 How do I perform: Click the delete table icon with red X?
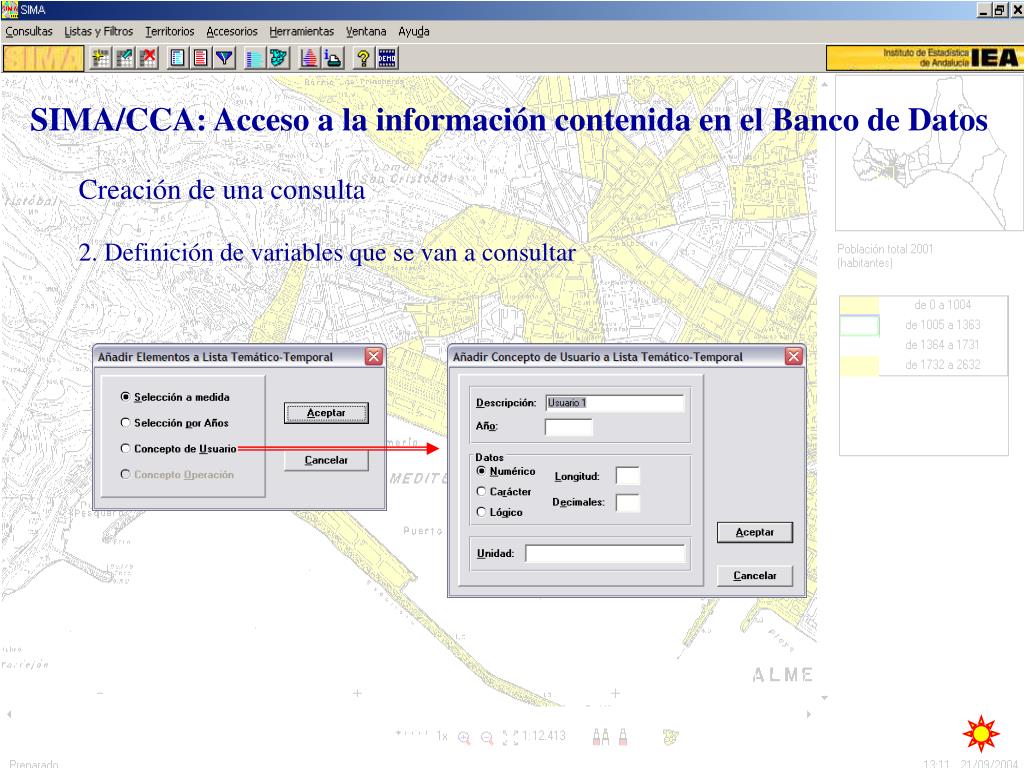click(x=148, y=58)
